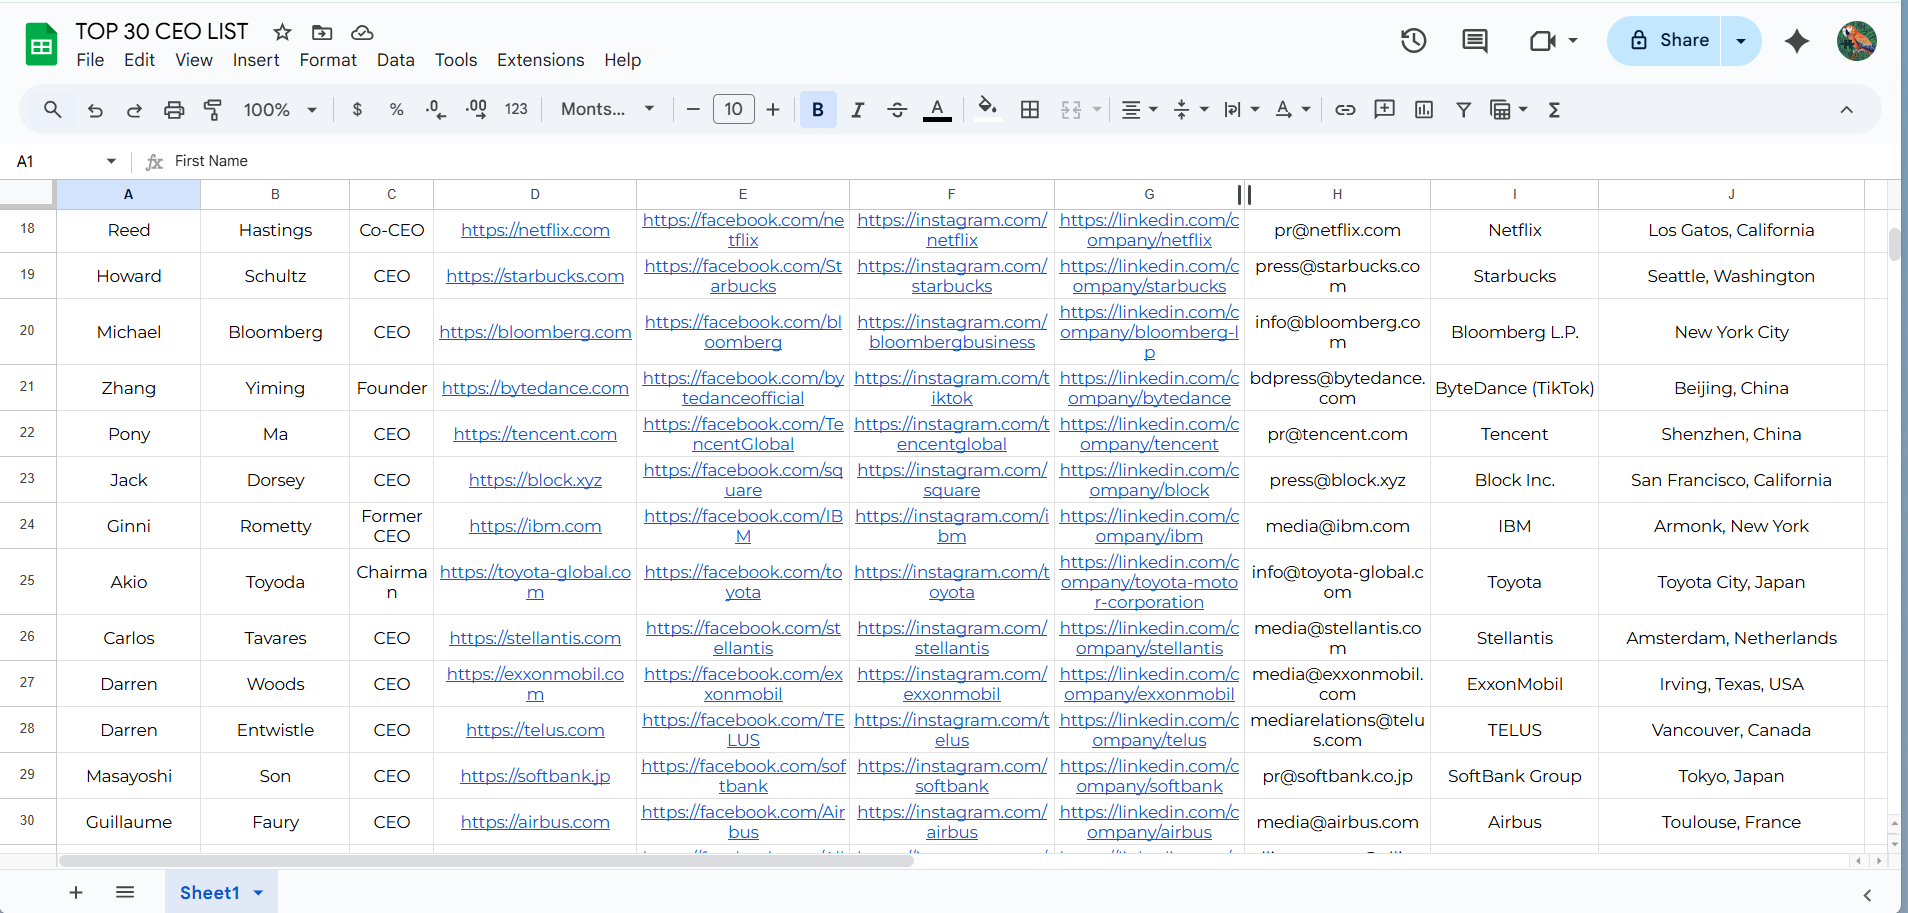Click the horizontal scrollbar
Viewport: 1908px width, 913px height.
pos(486,860)
